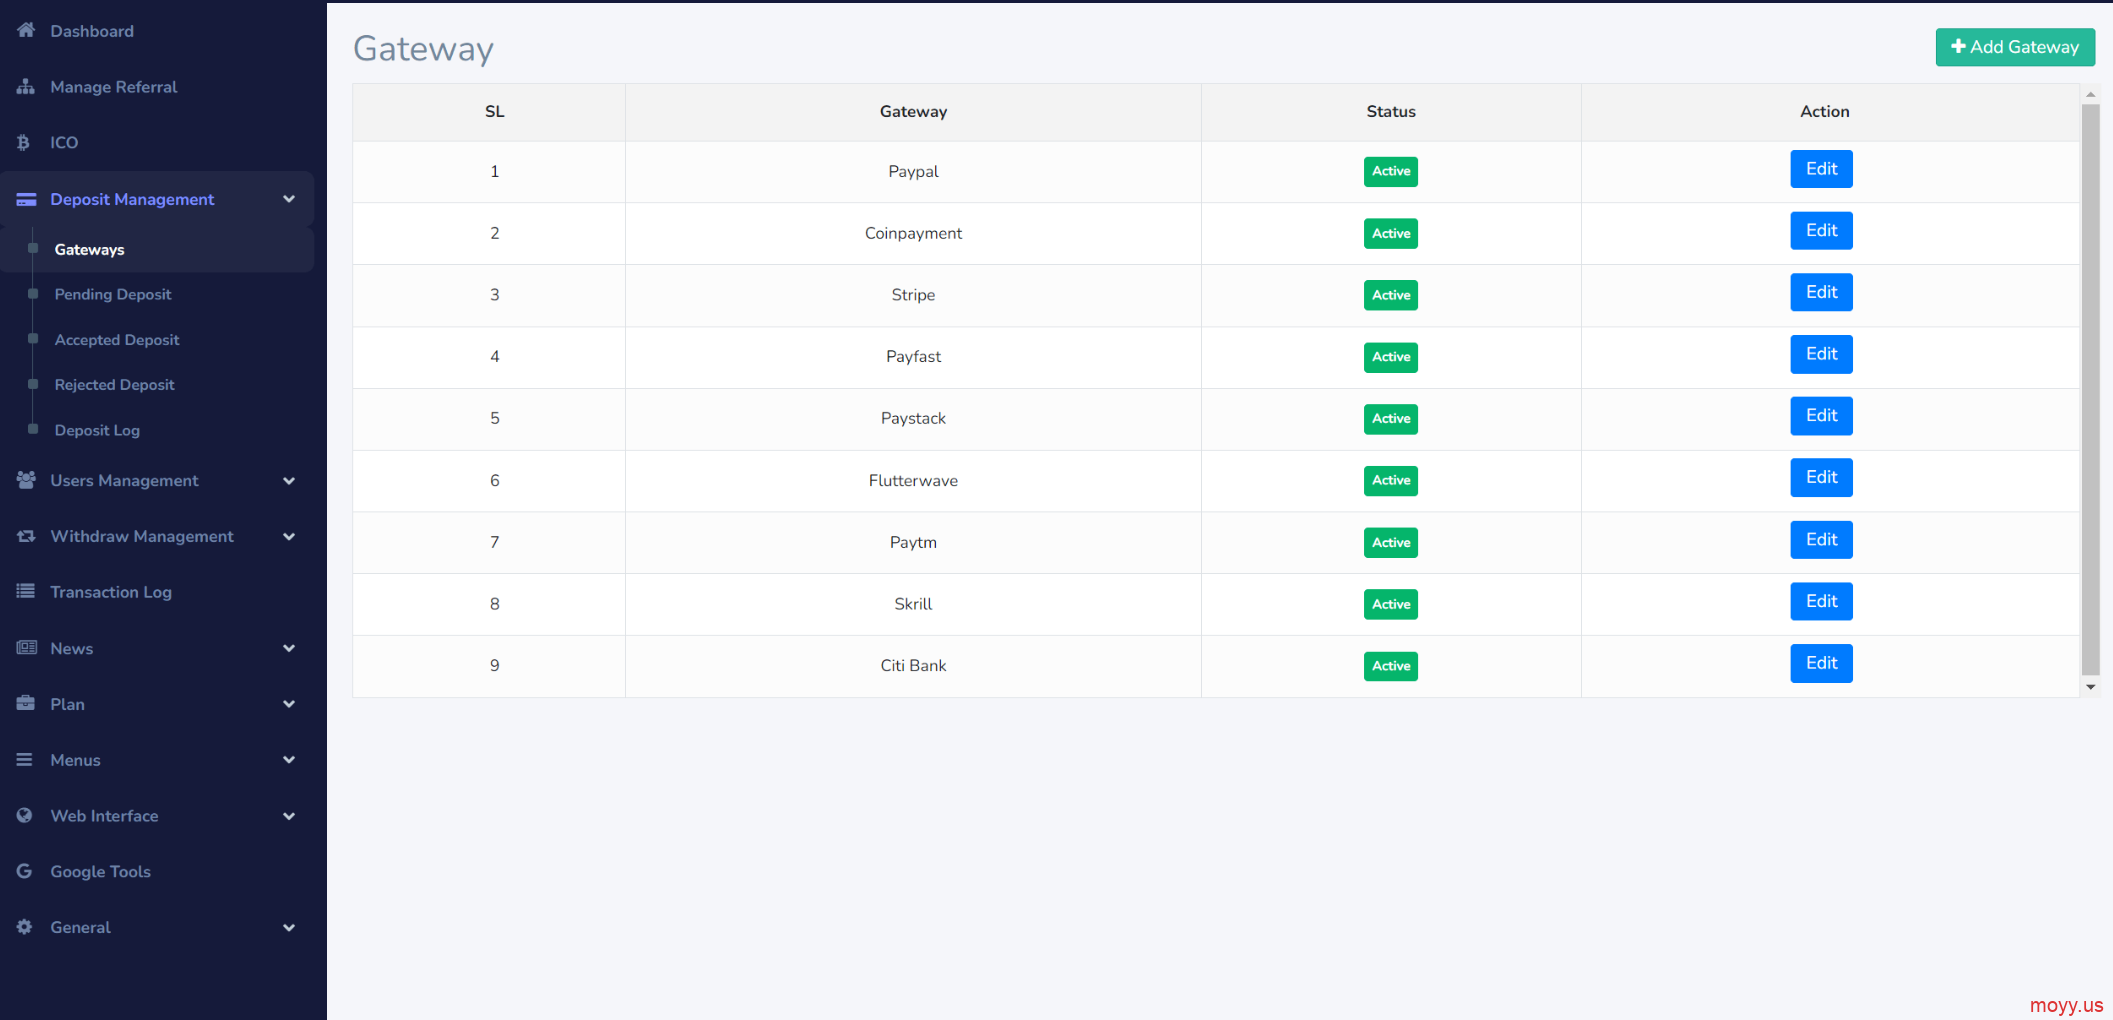The height and width of the screenshot is (1020, 2113).
Task: Click the Dashboard home icon
Action: coord(26,30)
